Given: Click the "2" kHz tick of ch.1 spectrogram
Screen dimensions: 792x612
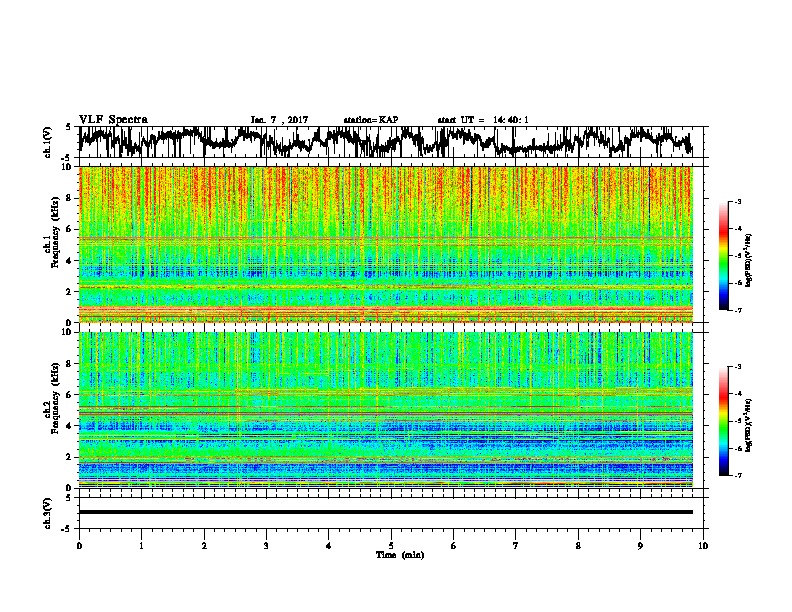Looking at the screenshot, I should point(70,292).
